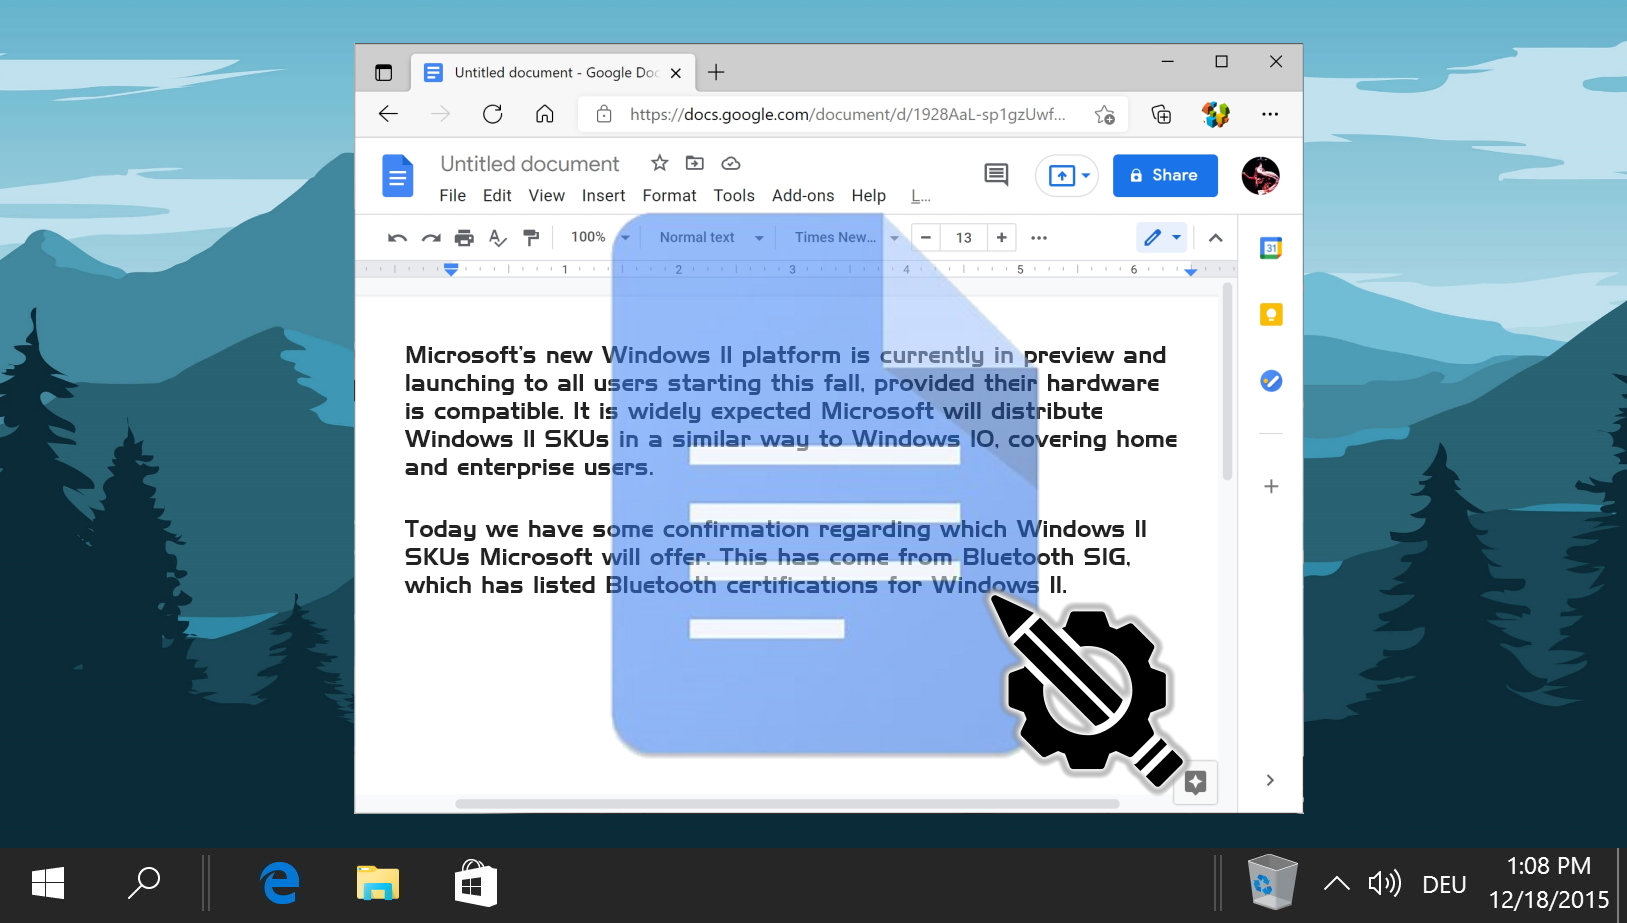Open Google Keep in side panel

click(x=1271, y=315)
